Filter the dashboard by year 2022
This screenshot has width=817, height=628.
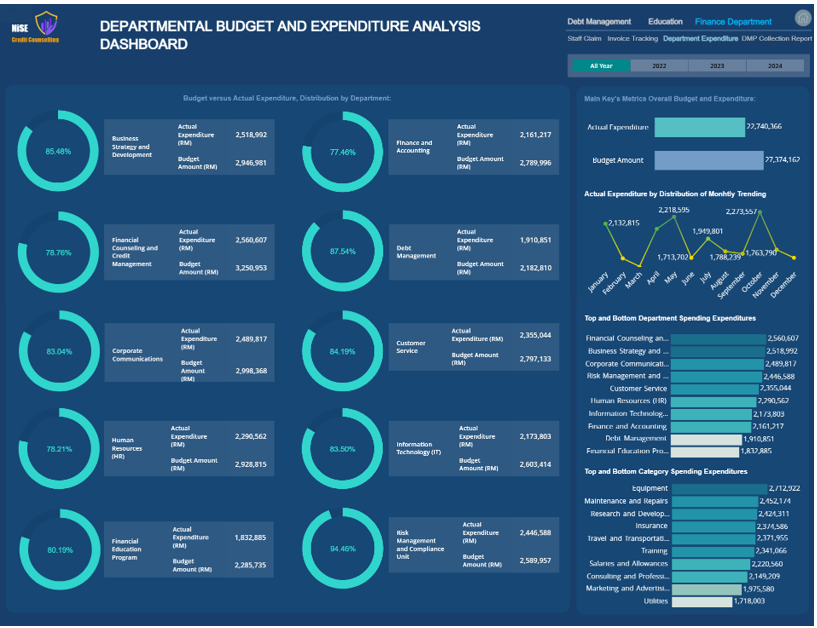pos(659,66)
